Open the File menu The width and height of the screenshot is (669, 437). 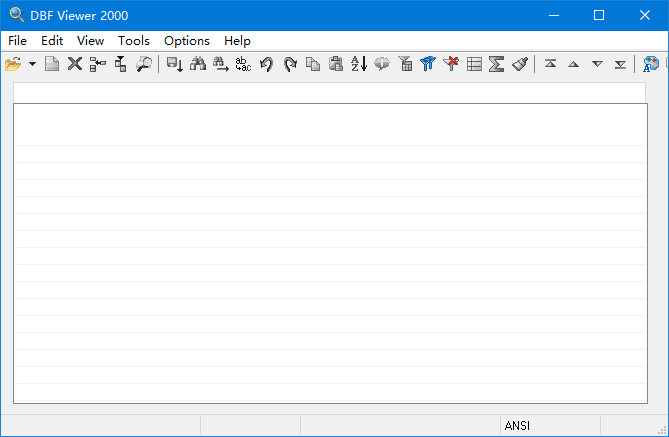(17, 41)
